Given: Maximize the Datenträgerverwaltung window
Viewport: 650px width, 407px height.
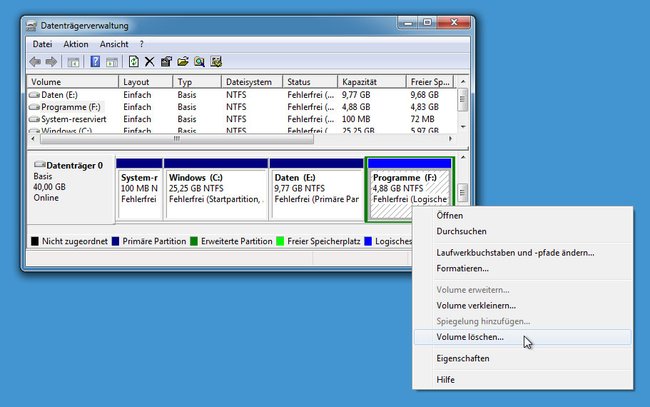Looking at the screenshot, I should click(x=427, y=23).
